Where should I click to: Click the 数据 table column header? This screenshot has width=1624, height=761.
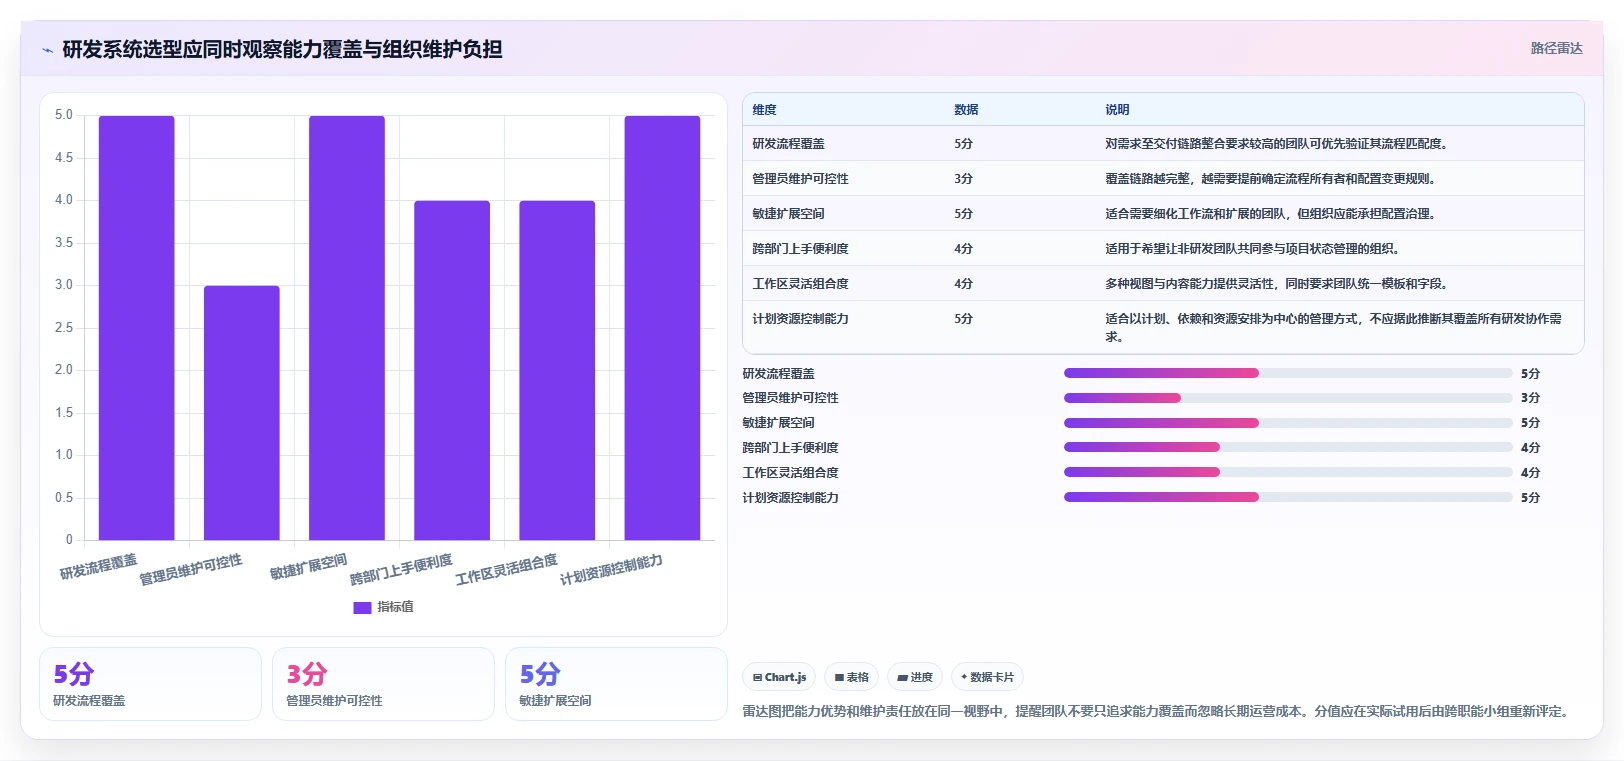tap(966, 110)
